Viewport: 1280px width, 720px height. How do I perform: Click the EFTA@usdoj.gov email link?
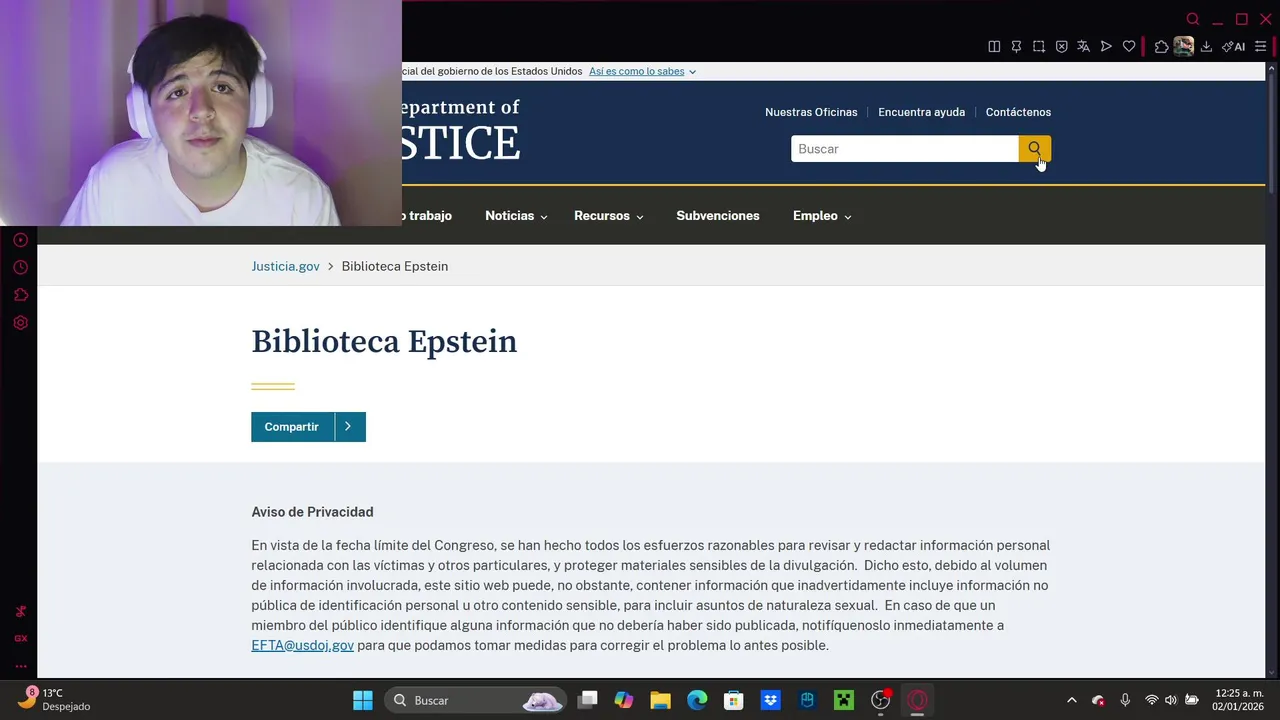(x=302, y=645)
